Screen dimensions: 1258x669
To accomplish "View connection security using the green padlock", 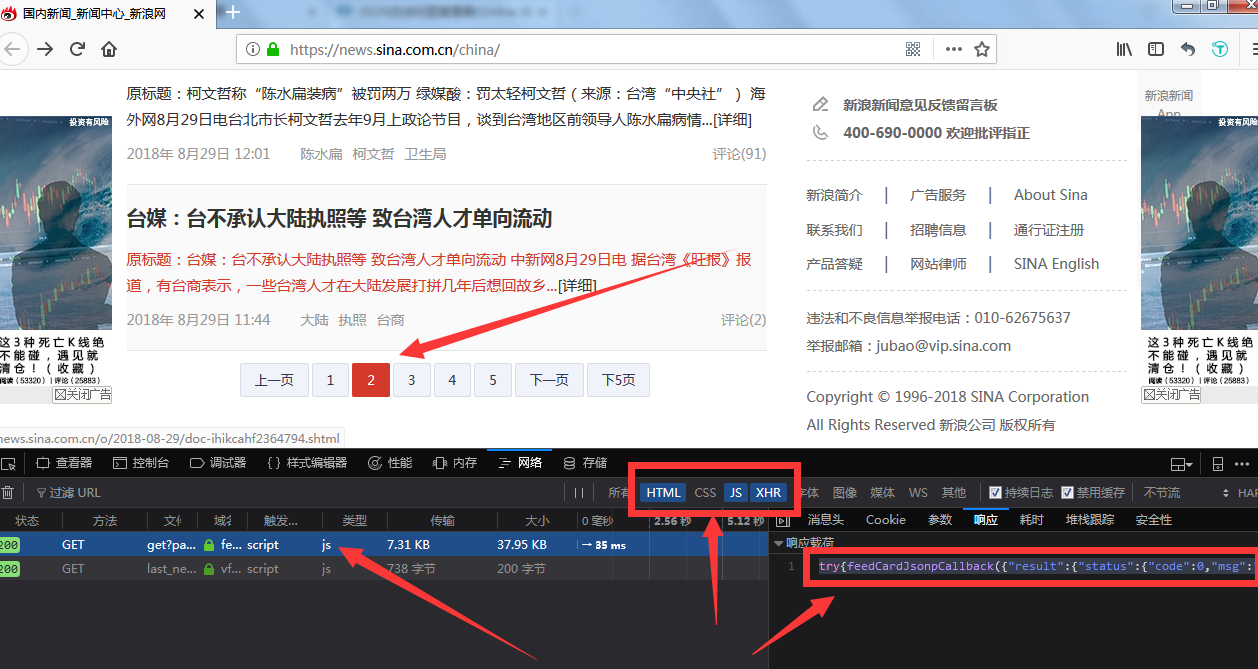I will point(272,49).
